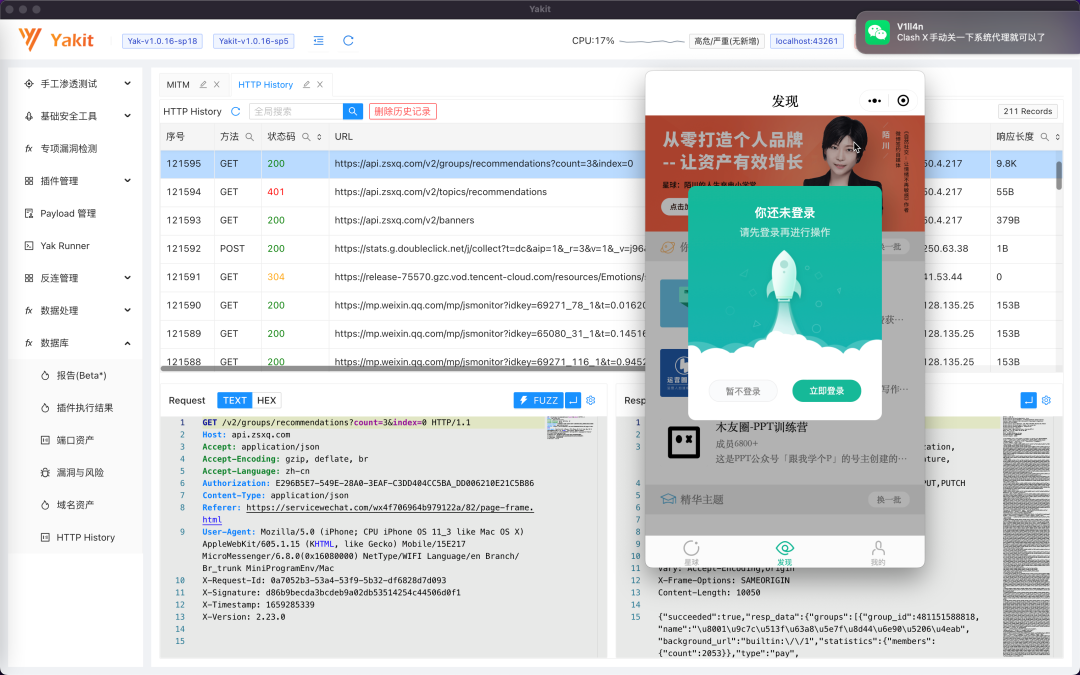Click the blue search magnifier button
The width and height of the screenshot is (1080, 675).
(x=352, y=112)
